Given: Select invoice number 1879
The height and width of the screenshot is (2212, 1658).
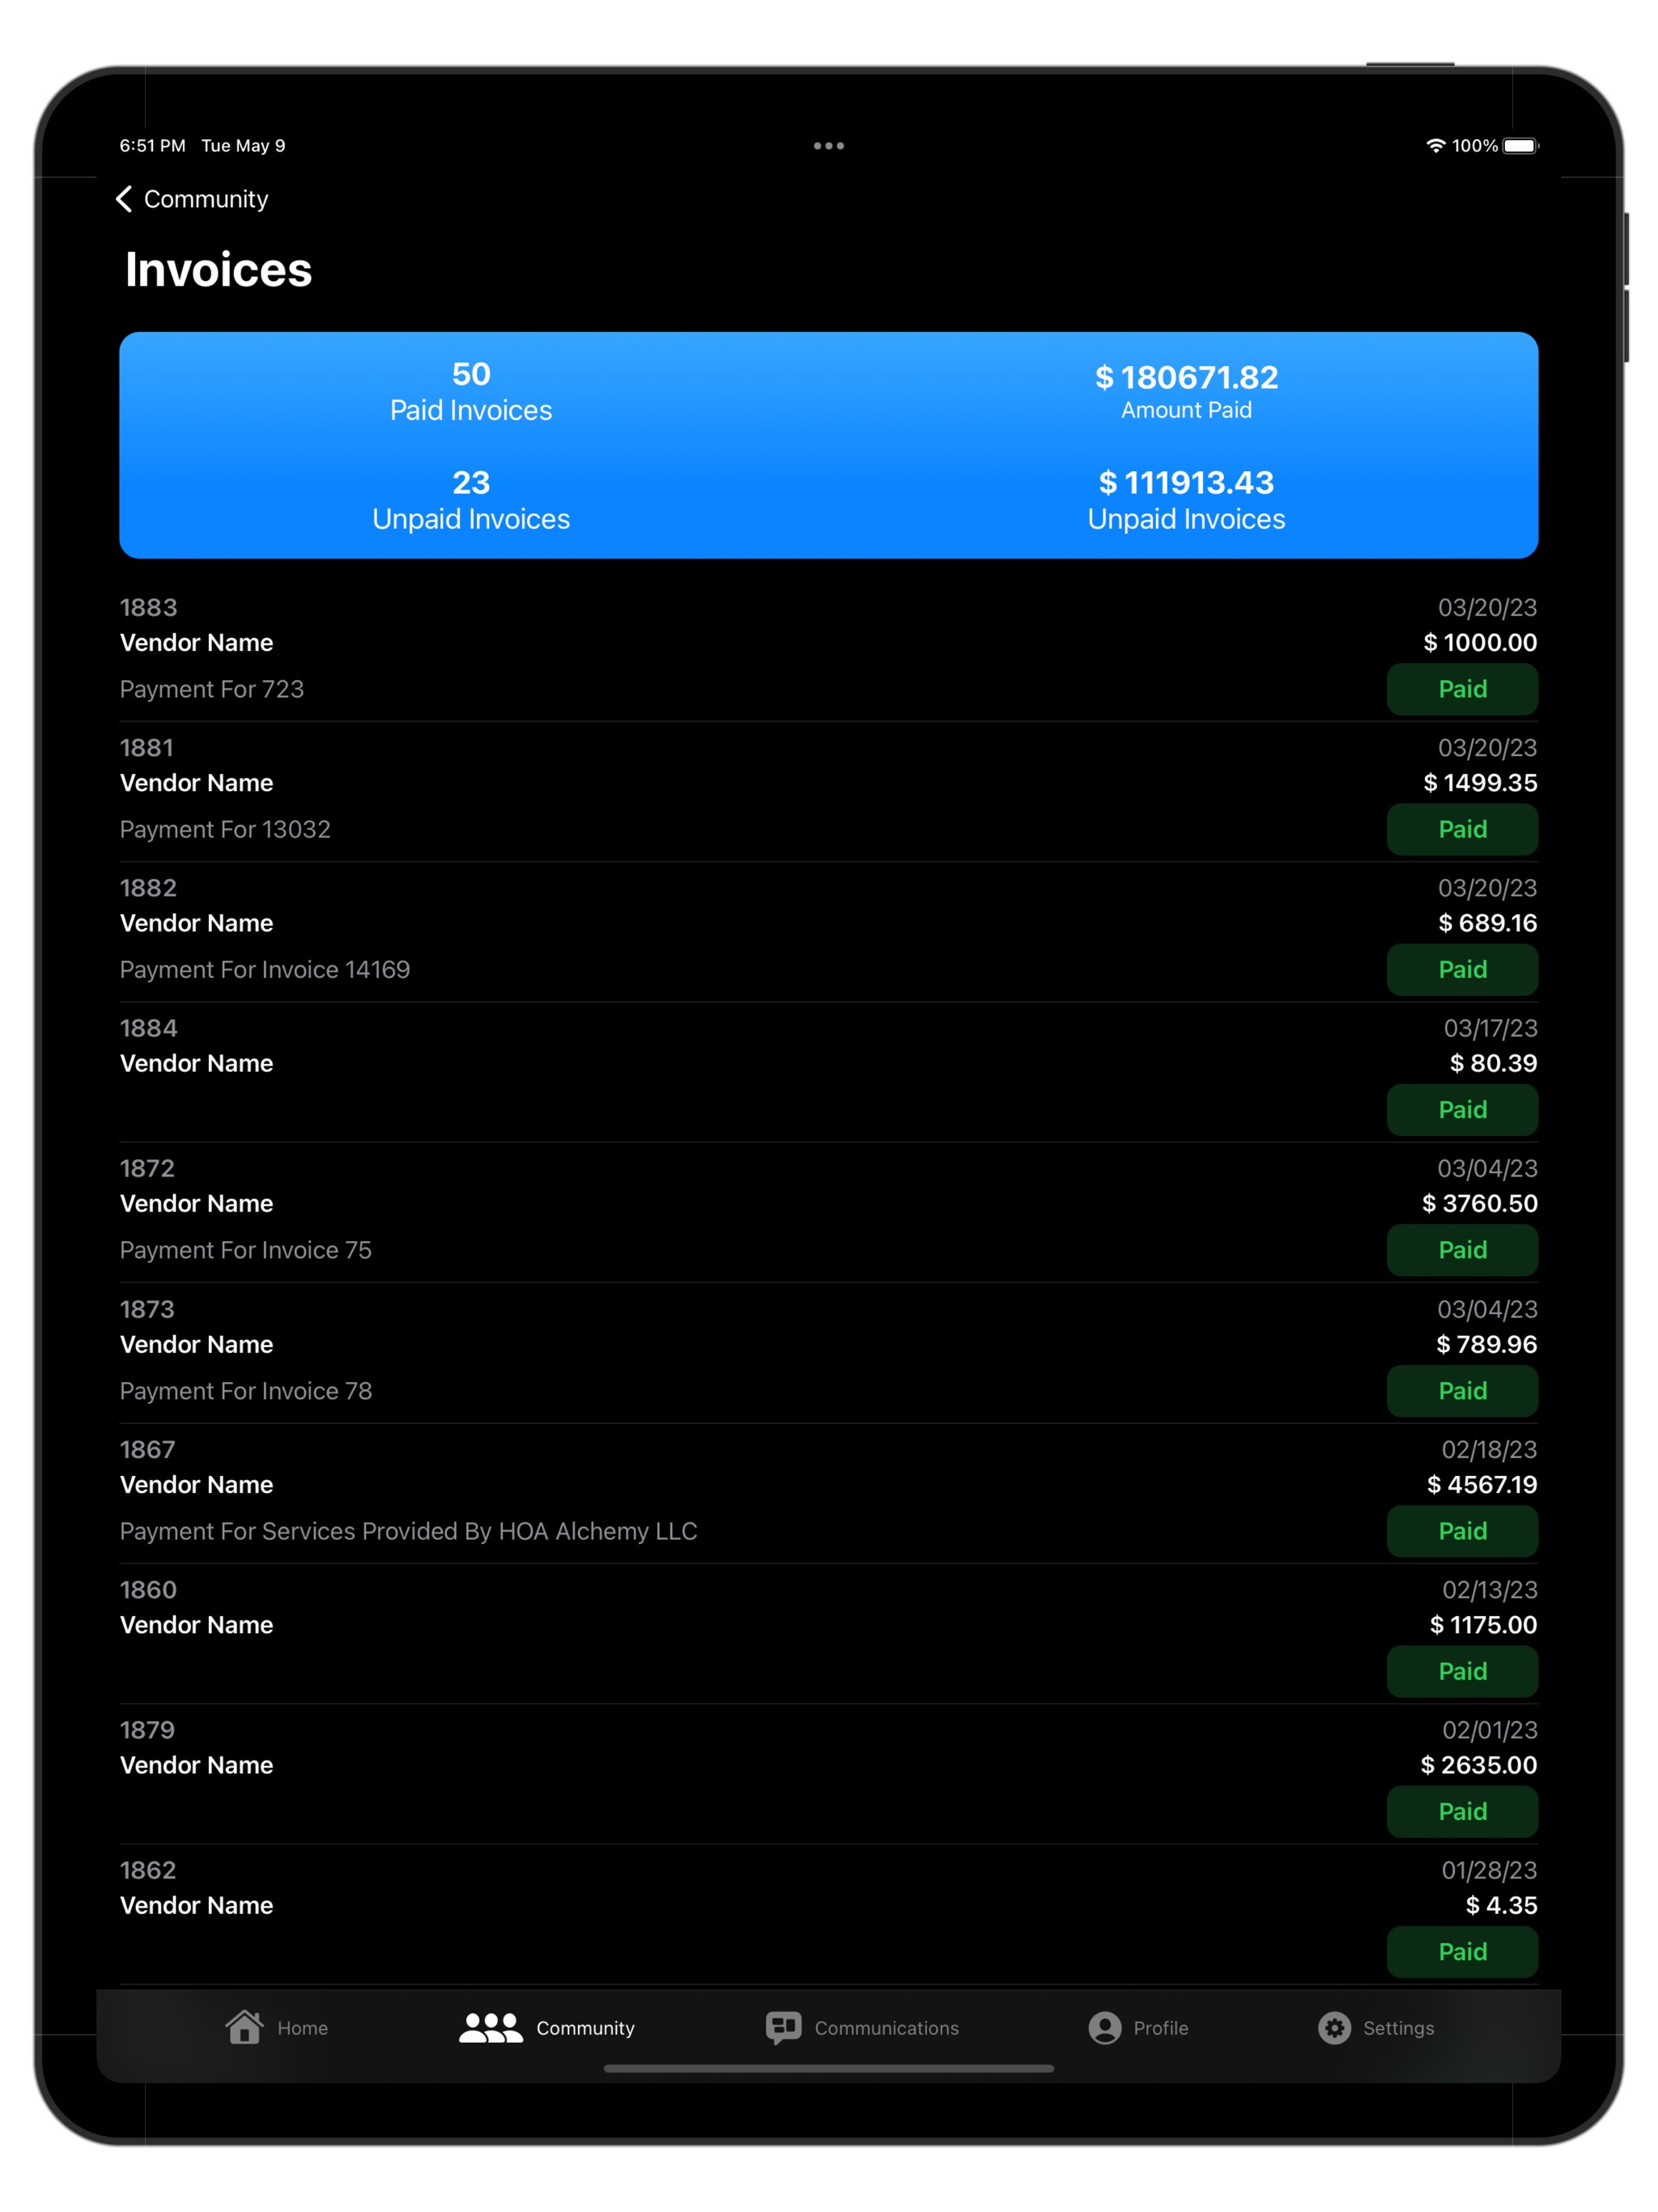Looking at the screenshot, I should 147,1729.
